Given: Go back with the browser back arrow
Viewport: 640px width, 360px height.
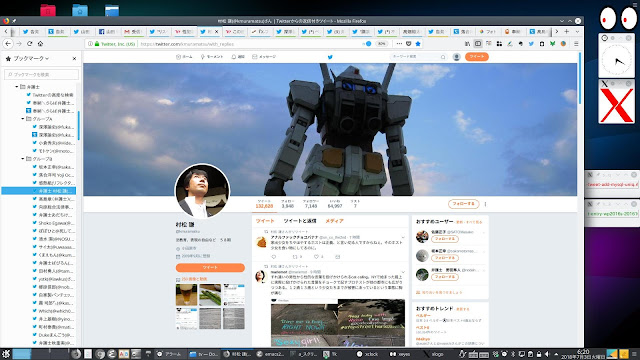Looking at the screenshot, I should coord(8,44).
